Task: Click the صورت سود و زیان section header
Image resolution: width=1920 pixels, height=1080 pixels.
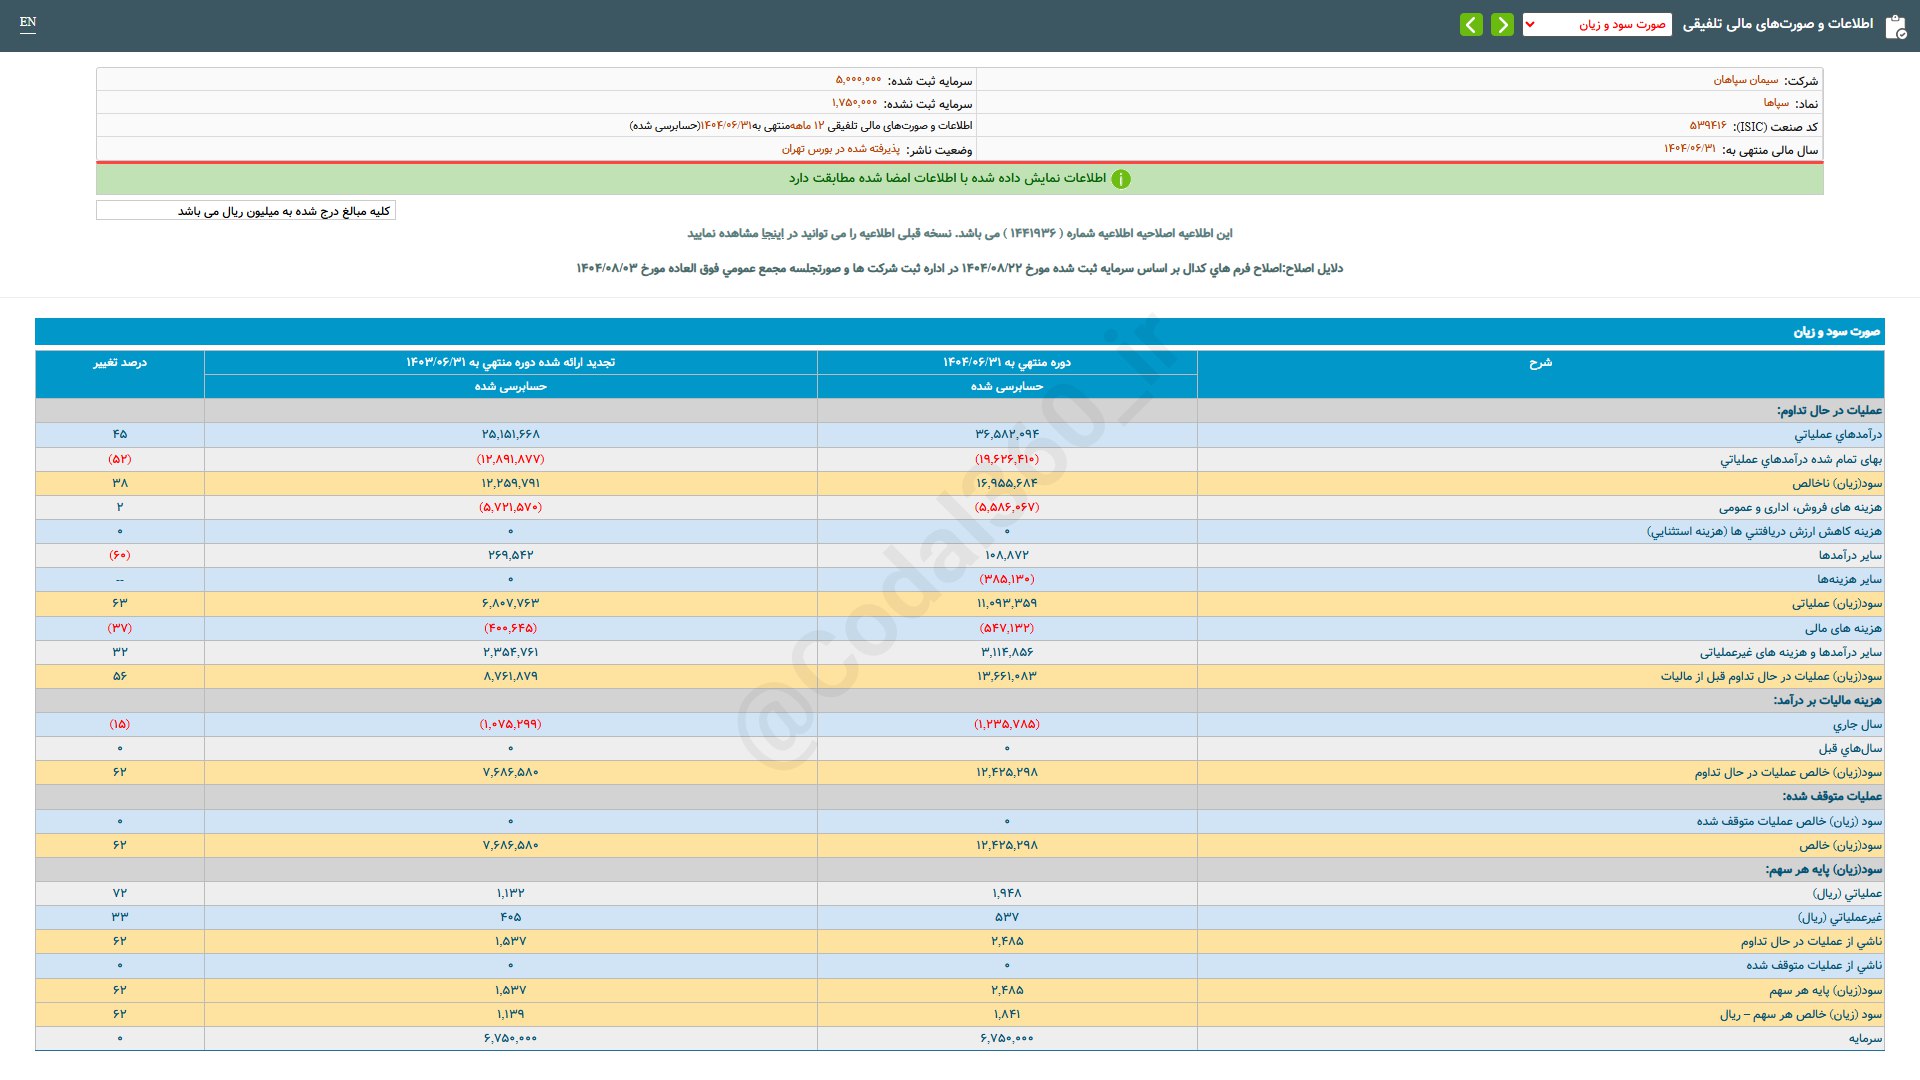Action: (x=1836, y=331)
